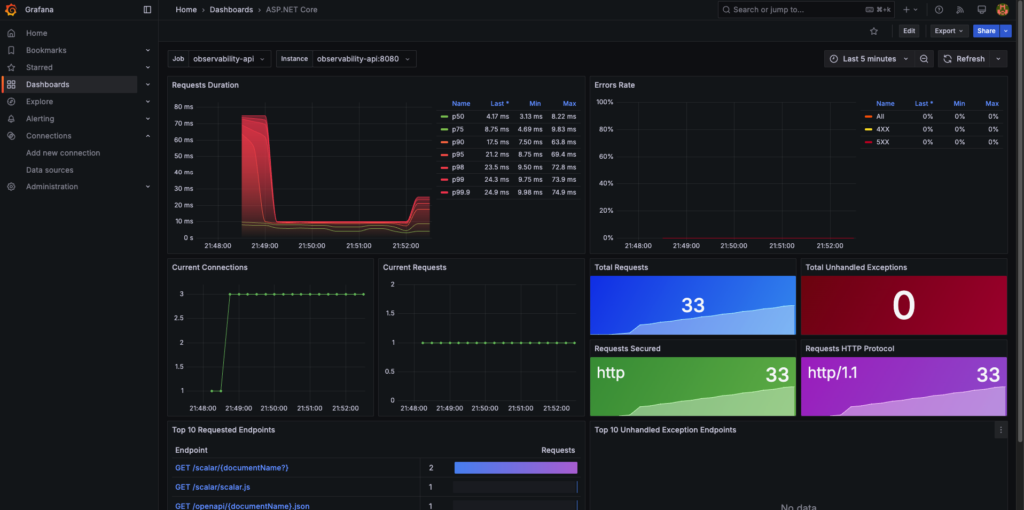
Task: Toggle the 4XX series in Errors Rate legend
Action: (x=885, y=129)
